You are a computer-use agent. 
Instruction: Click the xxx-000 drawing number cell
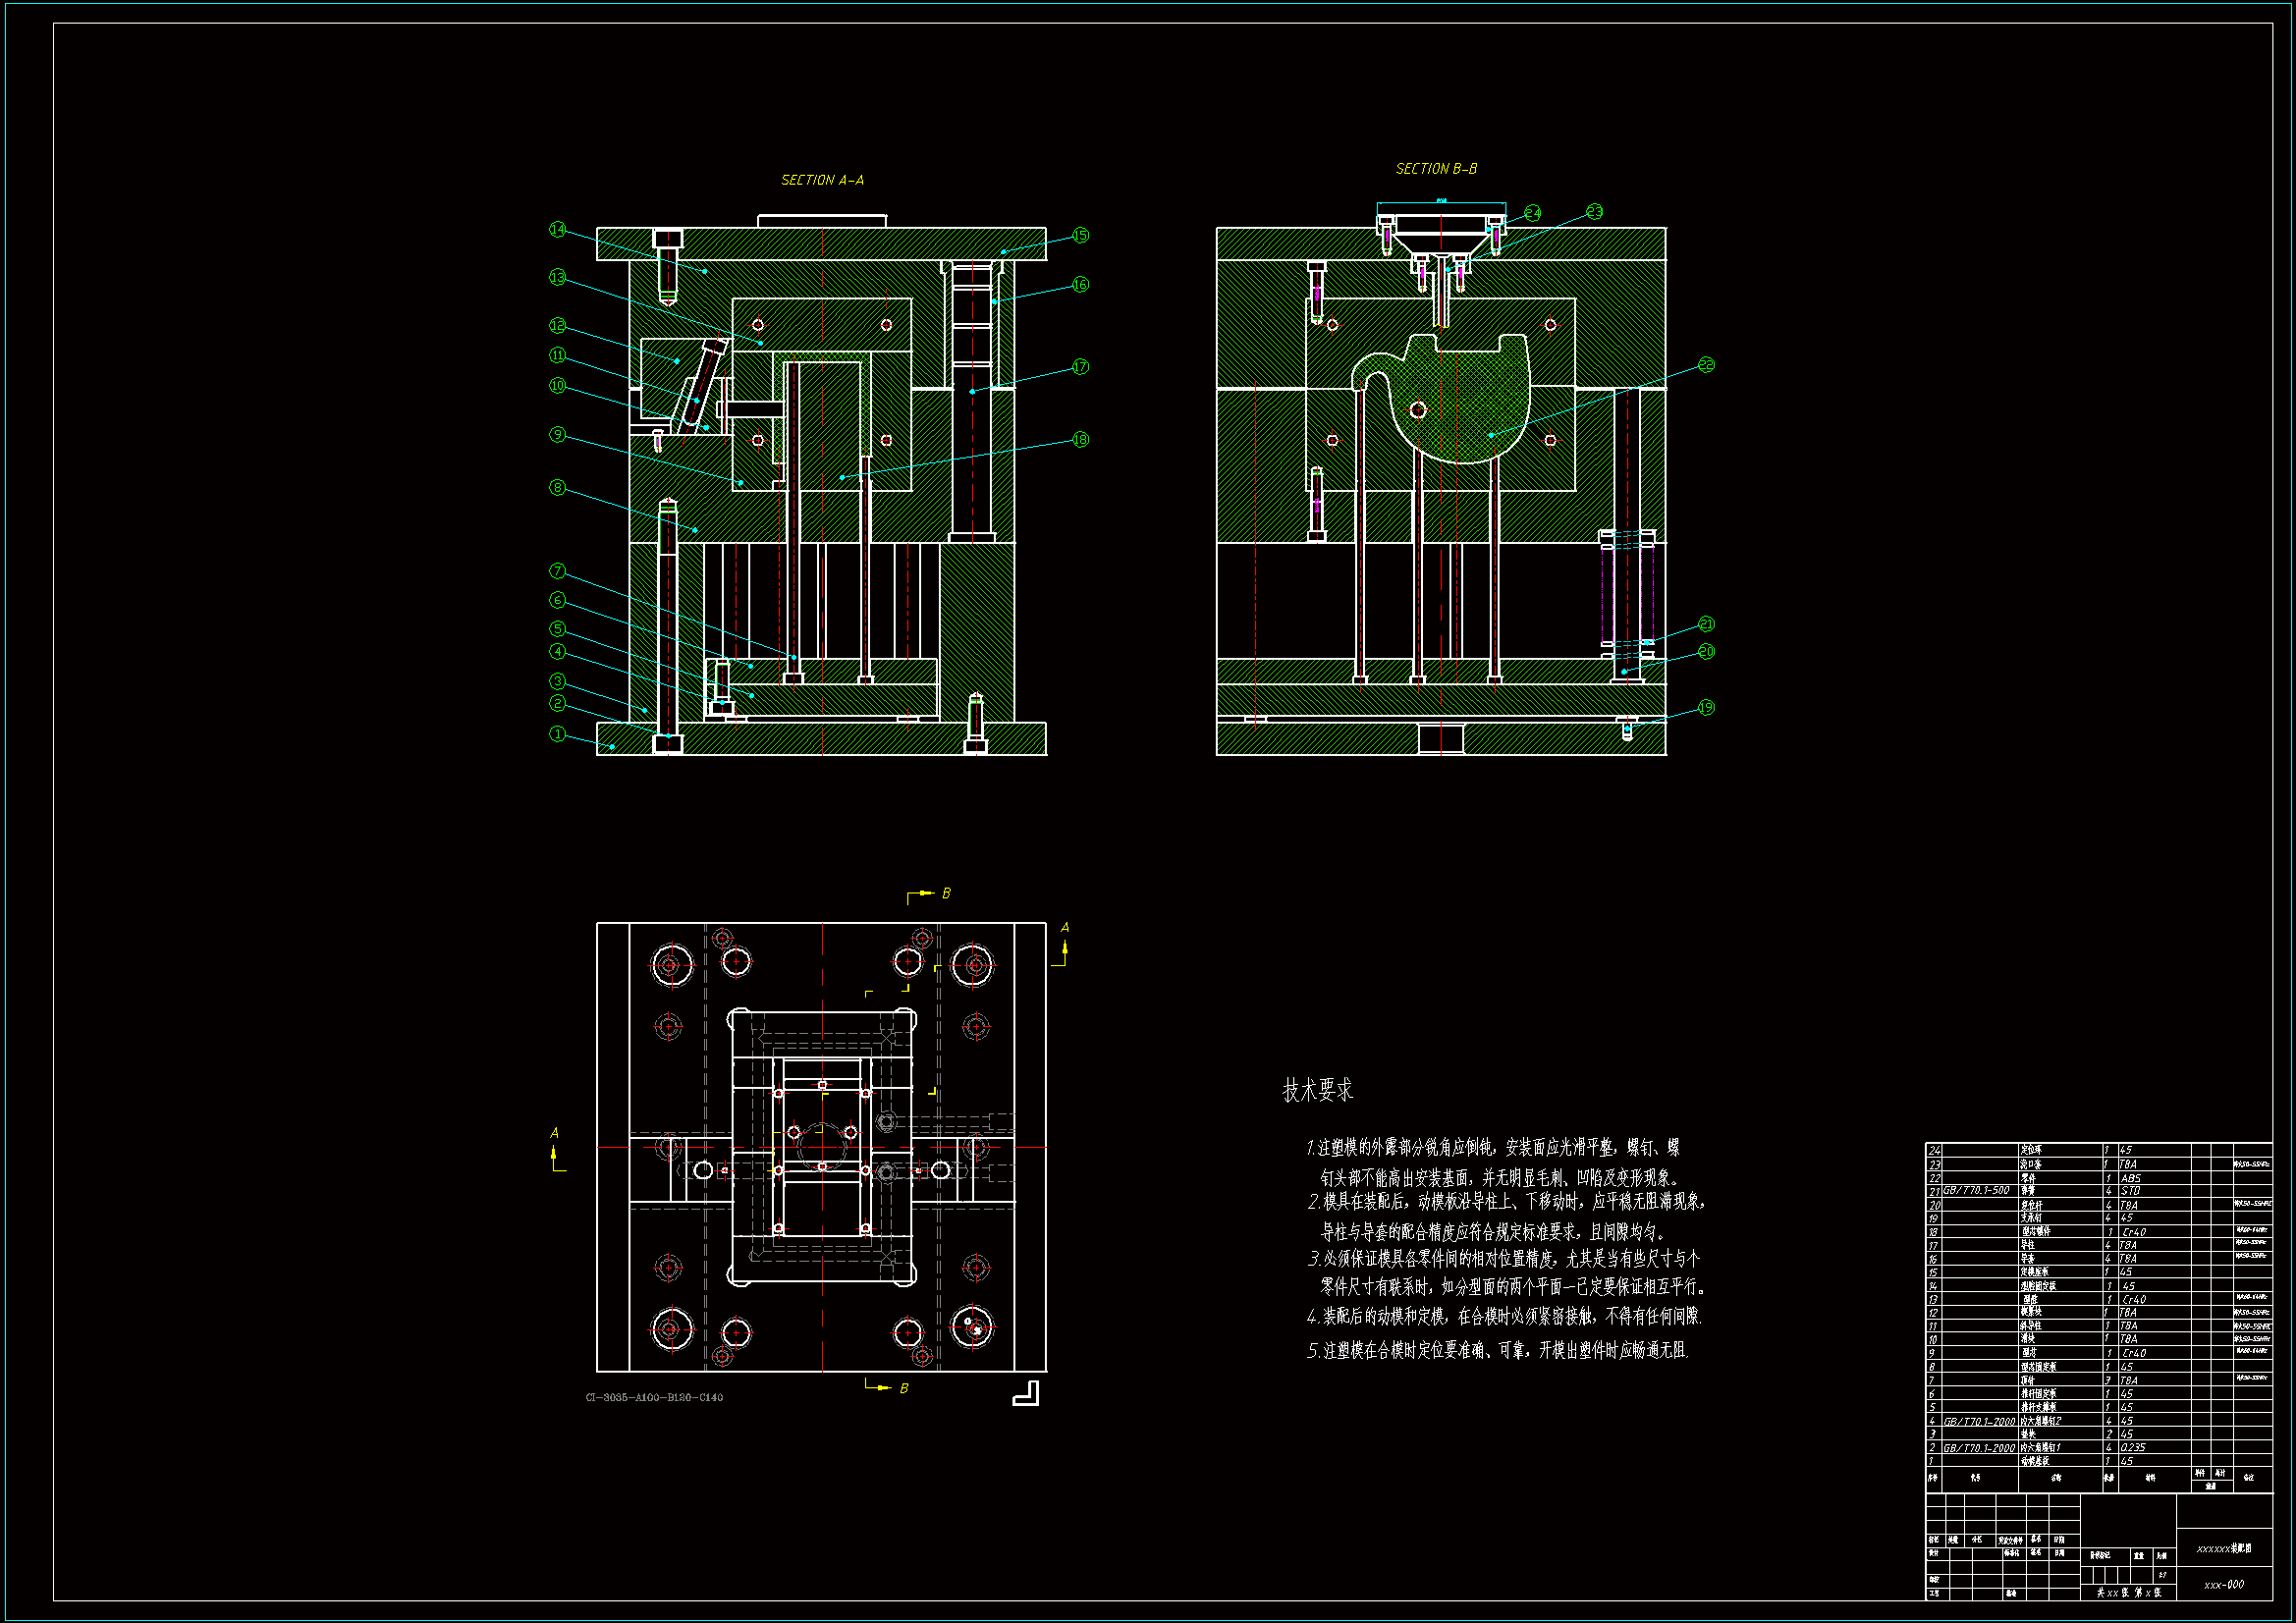coord(2223,1585)
